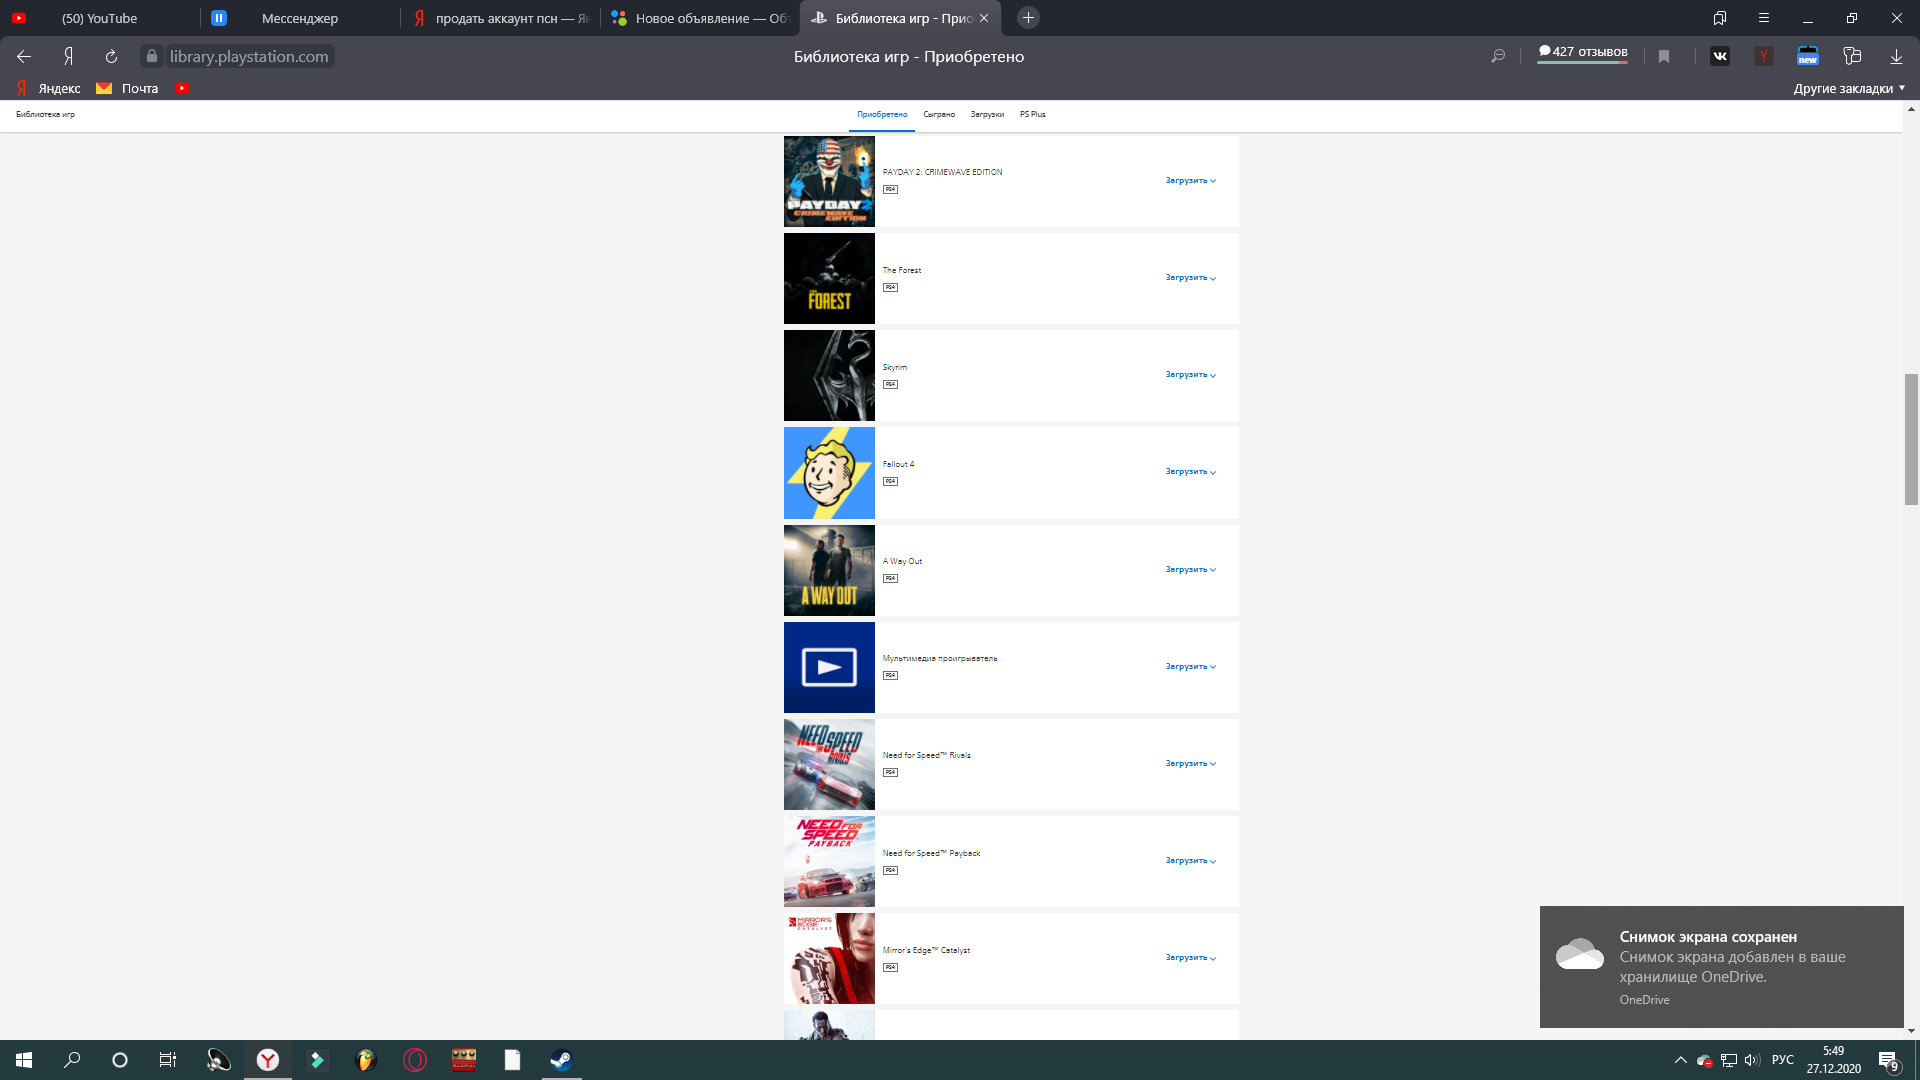This screenshot has width=1920, height=1080.
Task: Open Opera browser from taskbar
Action: coord(415,1060)
